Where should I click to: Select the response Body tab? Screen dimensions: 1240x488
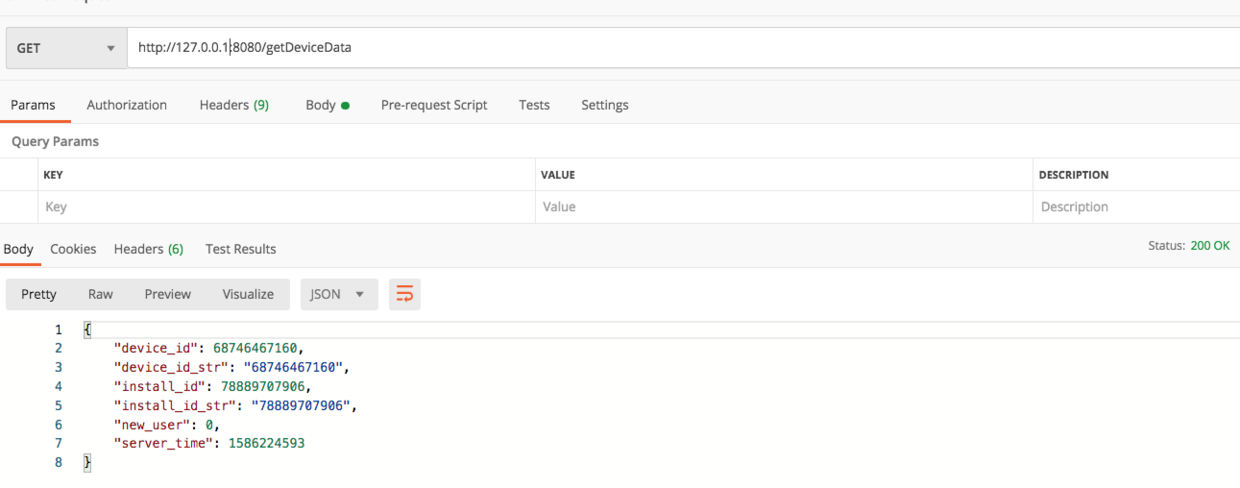18,249
